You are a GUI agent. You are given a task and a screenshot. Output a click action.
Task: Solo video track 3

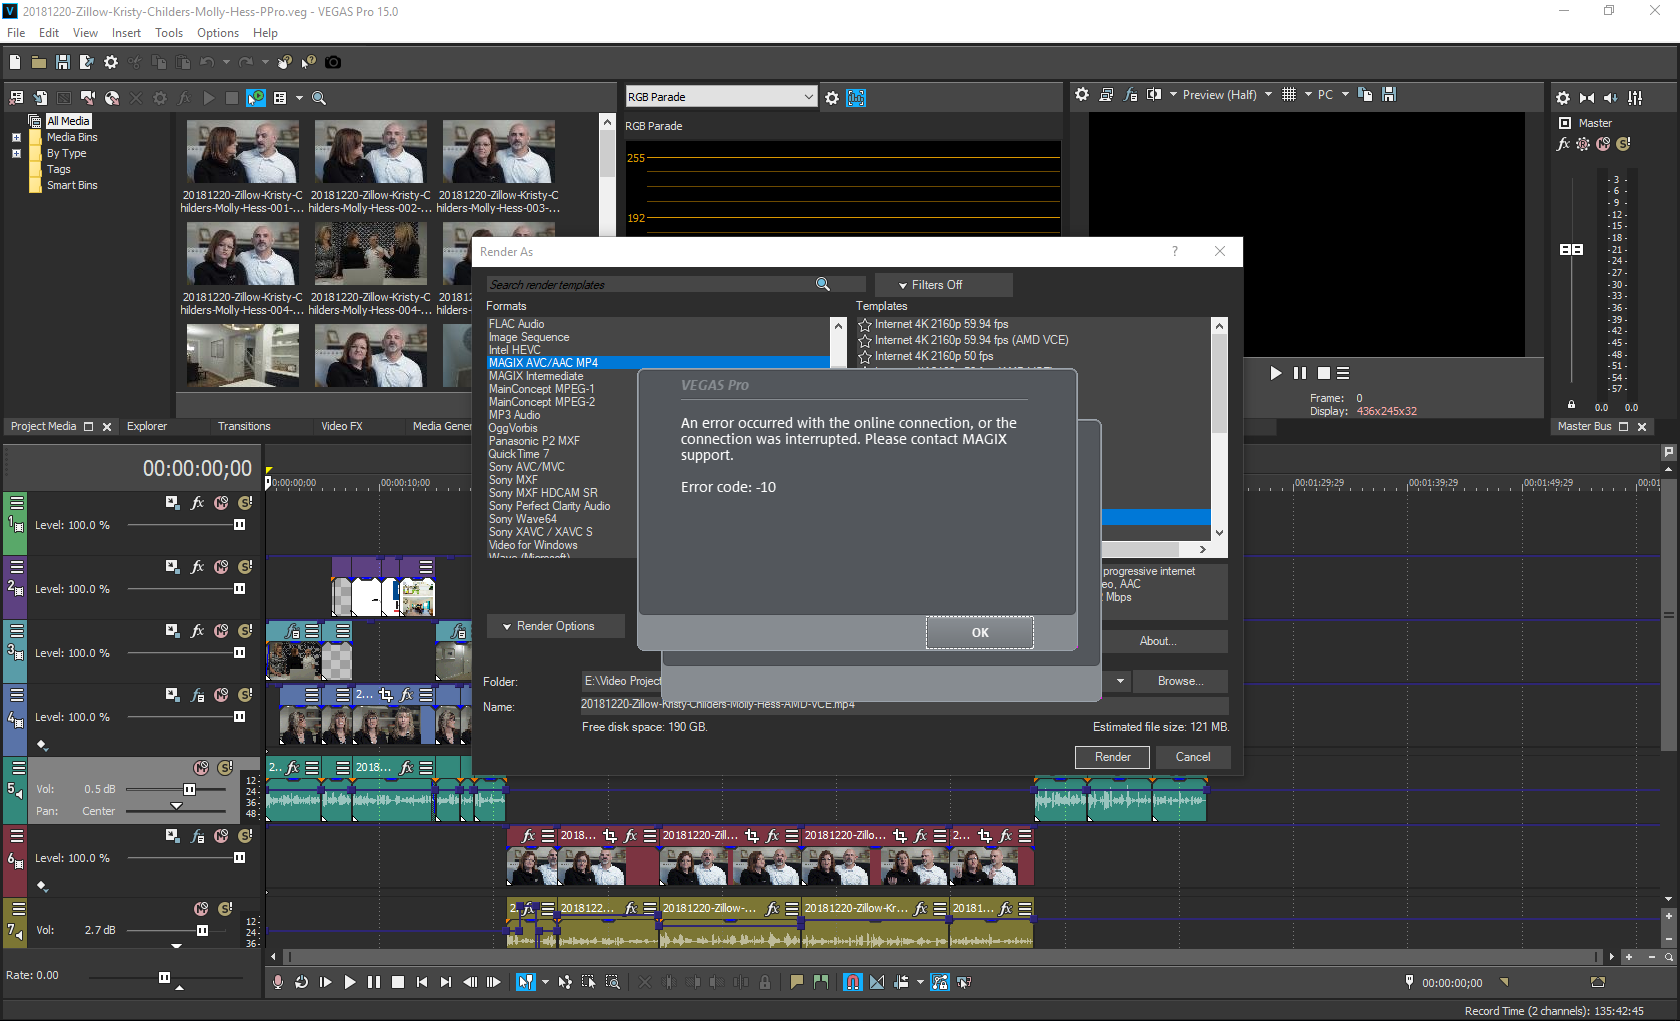coord(245,631)
